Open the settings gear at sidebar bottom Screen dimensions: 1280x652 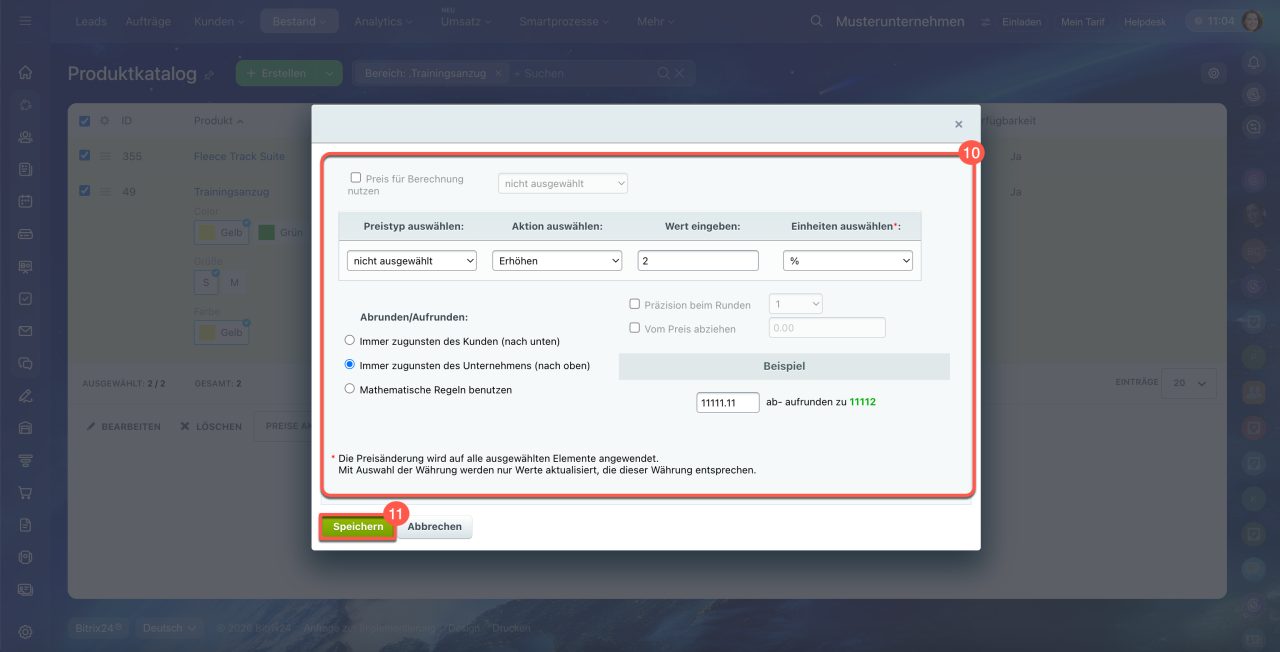click(x=25, y=631)
